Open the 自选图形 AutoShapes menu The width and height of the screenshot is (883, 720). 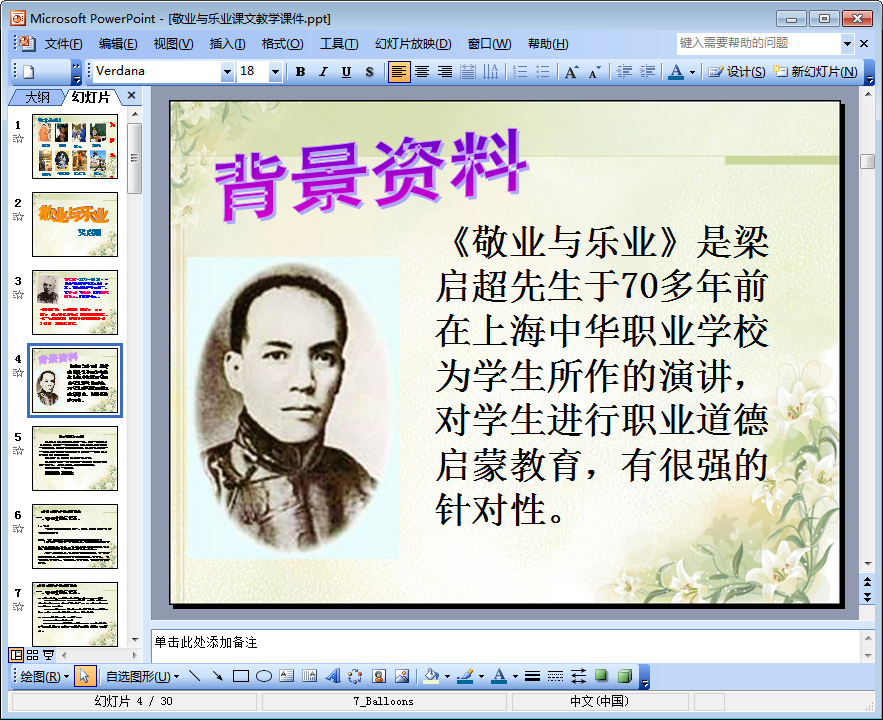pos(142,676)
